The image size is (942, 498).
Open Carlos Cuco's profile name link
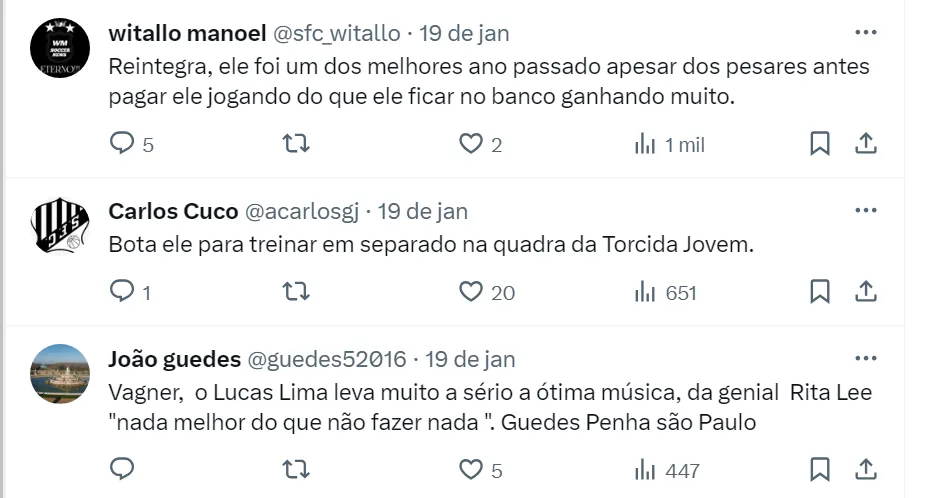(x=173, y=211)
